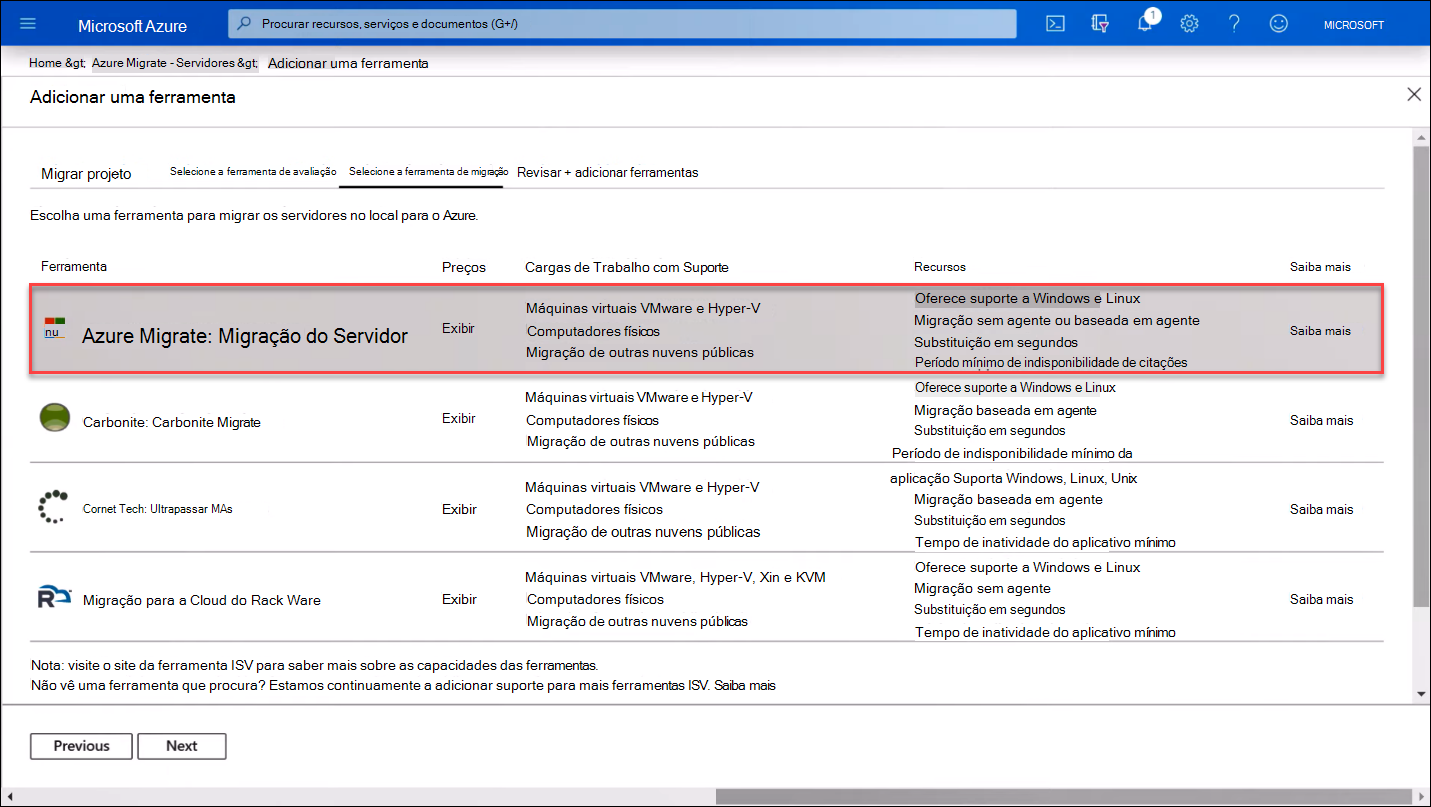Image resolution: width=1431 pixels, height=807 pixels.
Task: Open the help question mark icon
Action: (x=1234, y=24)
